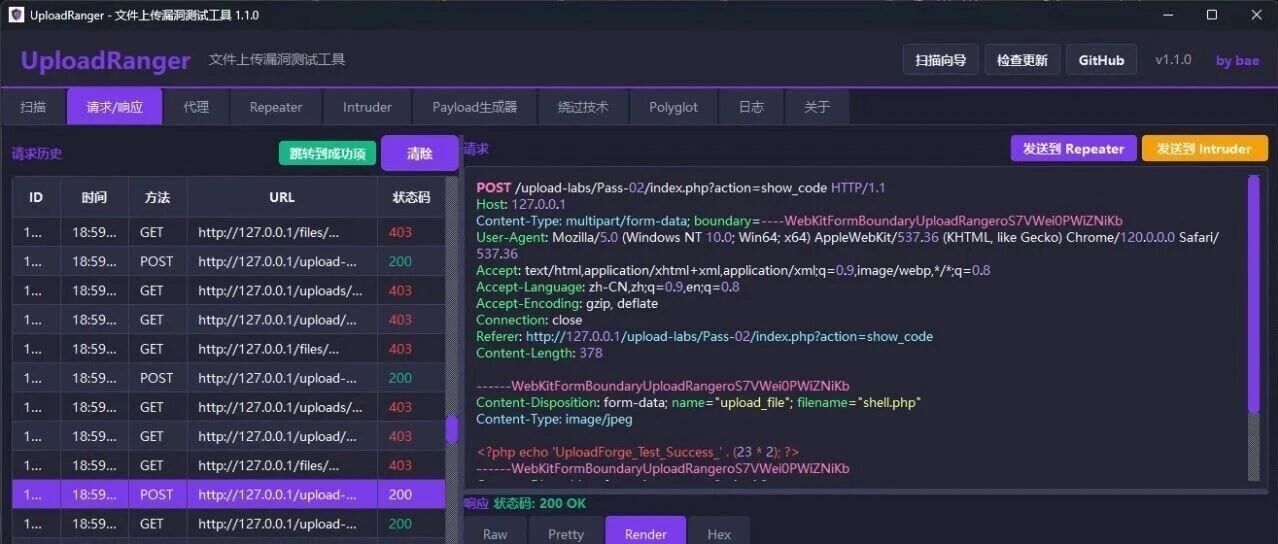Open the 扫描 tab
The height and width of the screenshot is (544, 1278).
coord(33,107)
